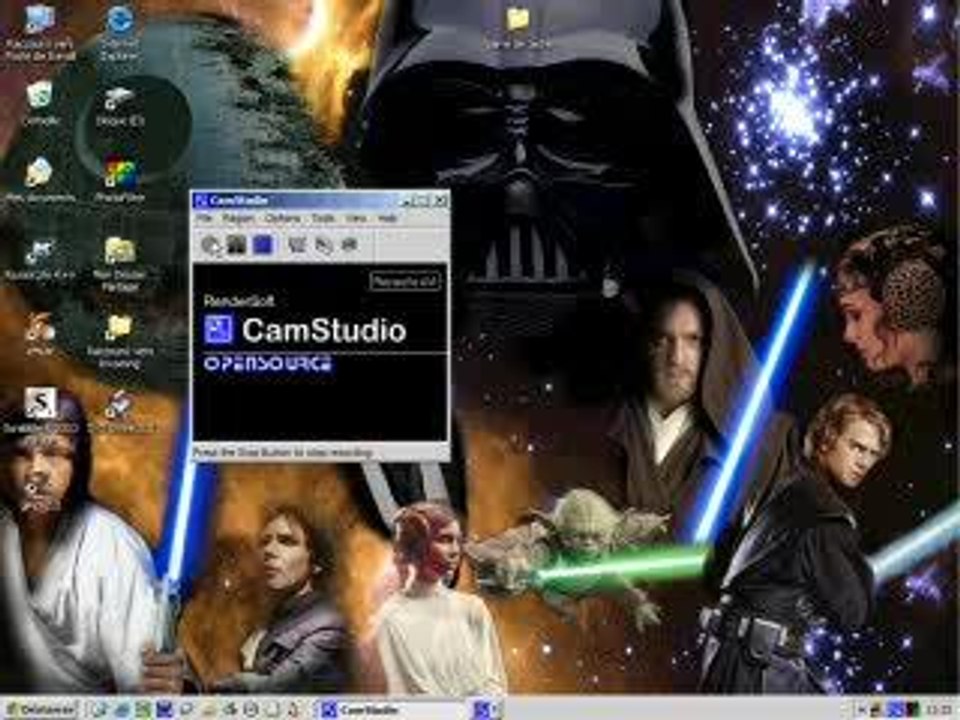Open Screen Annotations from CamStudio toolbar
The image size is (960, 720).
(323, 245)
